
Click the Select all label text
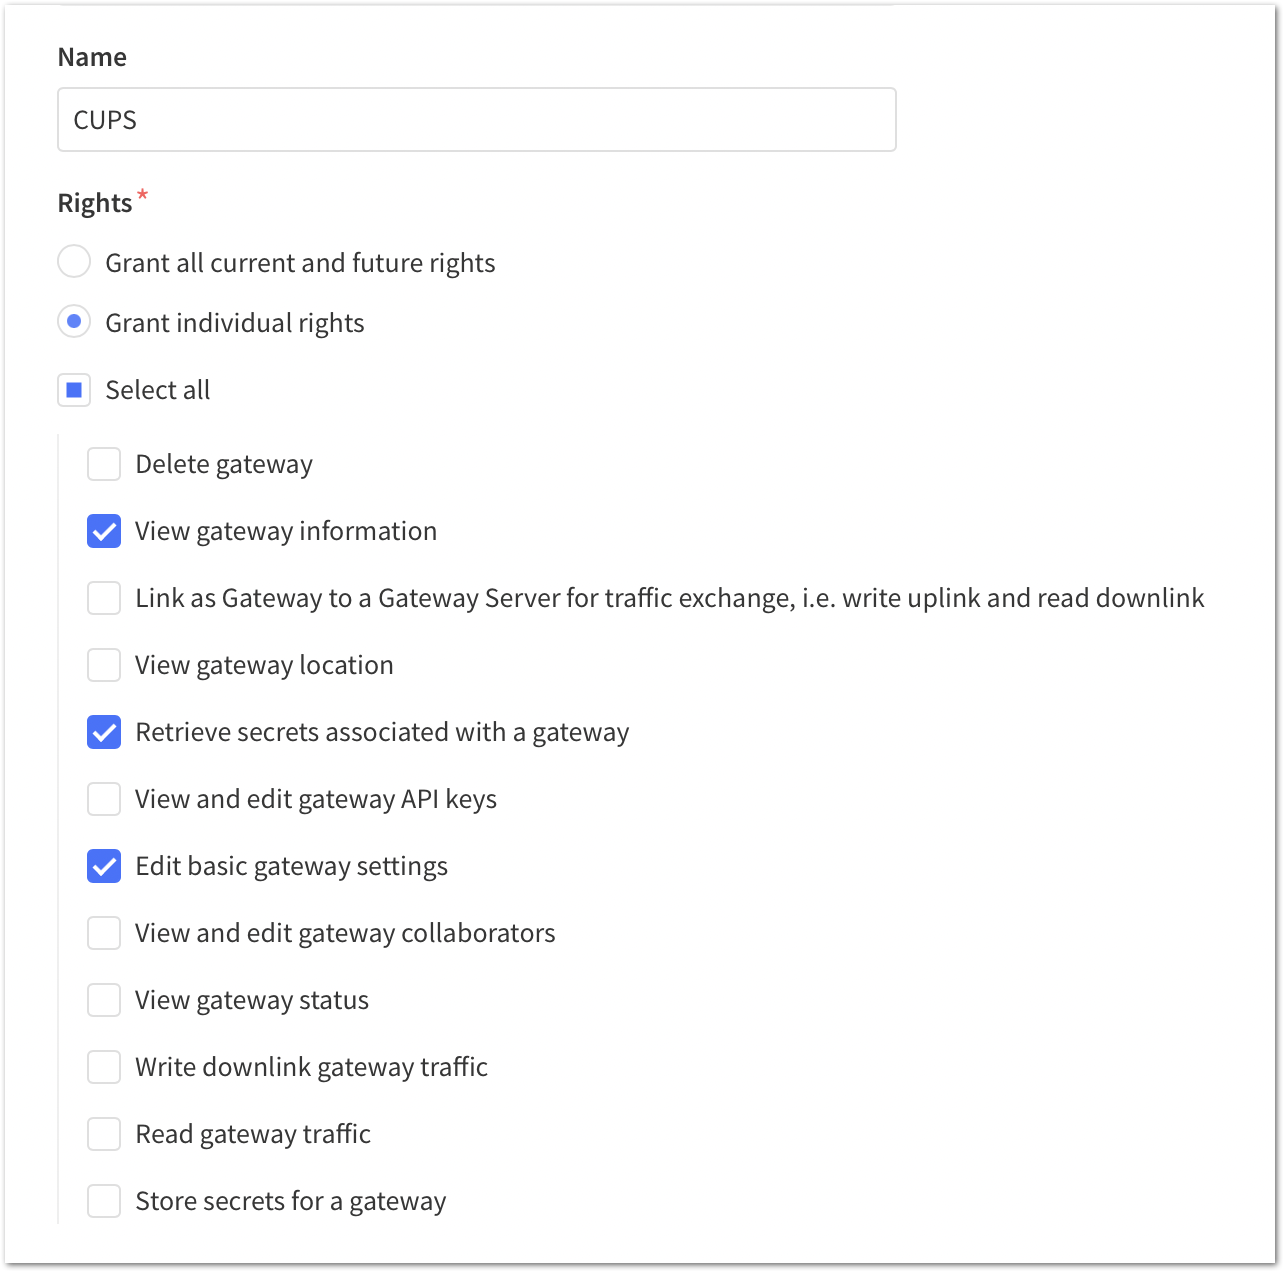[158, 390]
